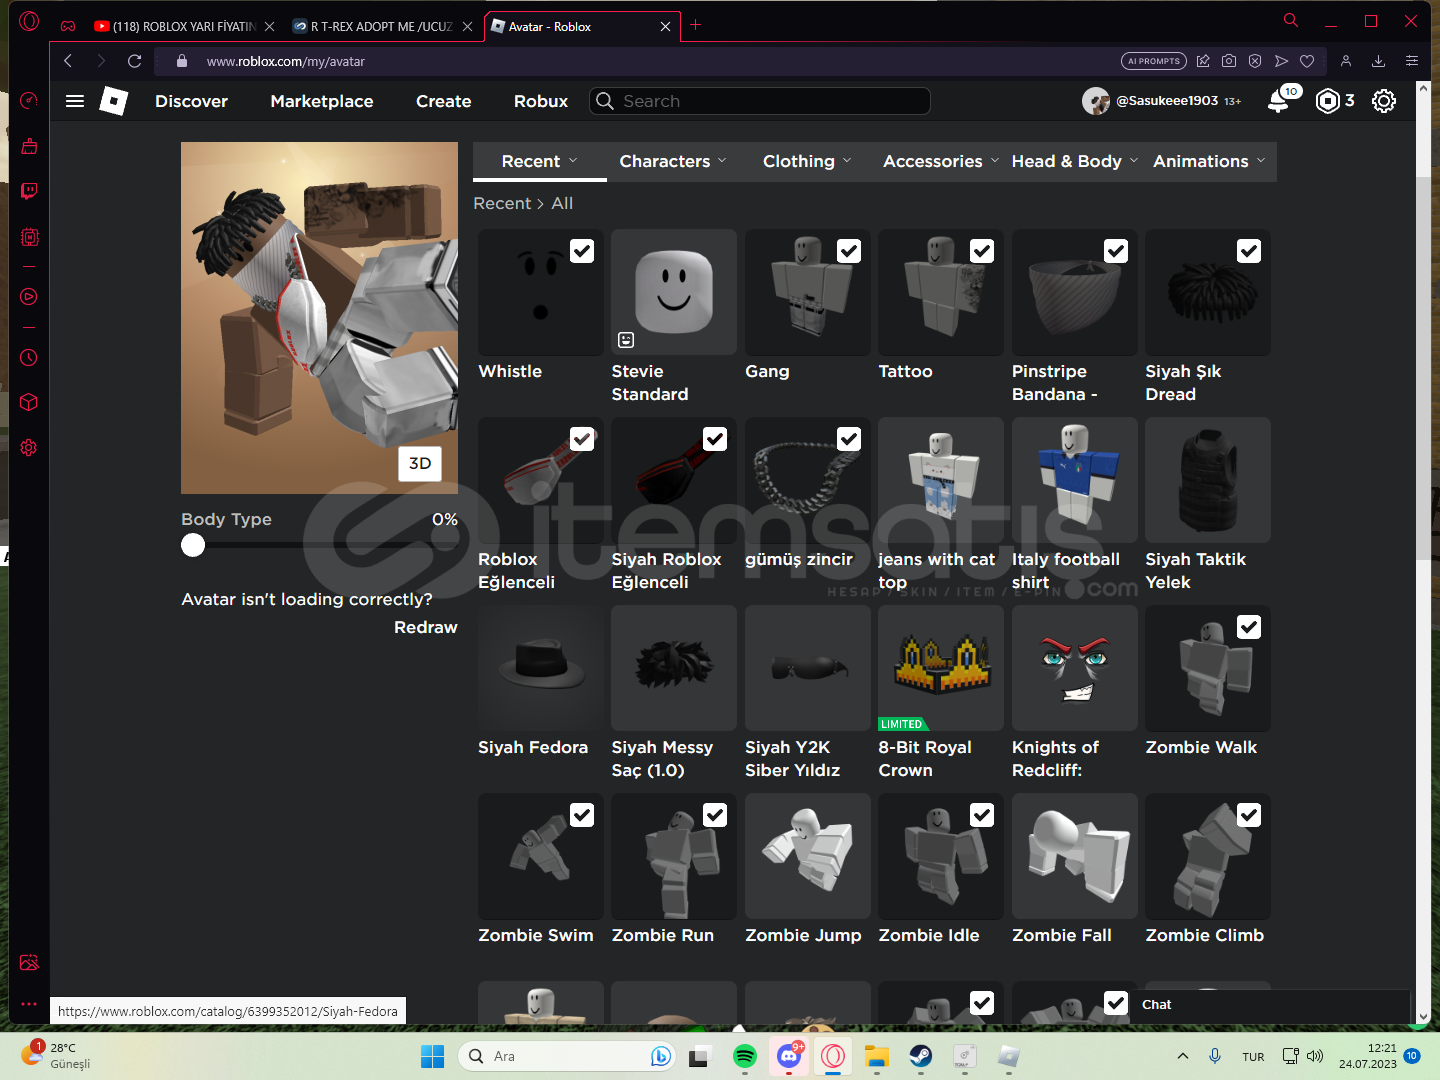The image size is (1440, 1080).
Task: Click the Opera browser logo menu
Action: tap(29, 21)
